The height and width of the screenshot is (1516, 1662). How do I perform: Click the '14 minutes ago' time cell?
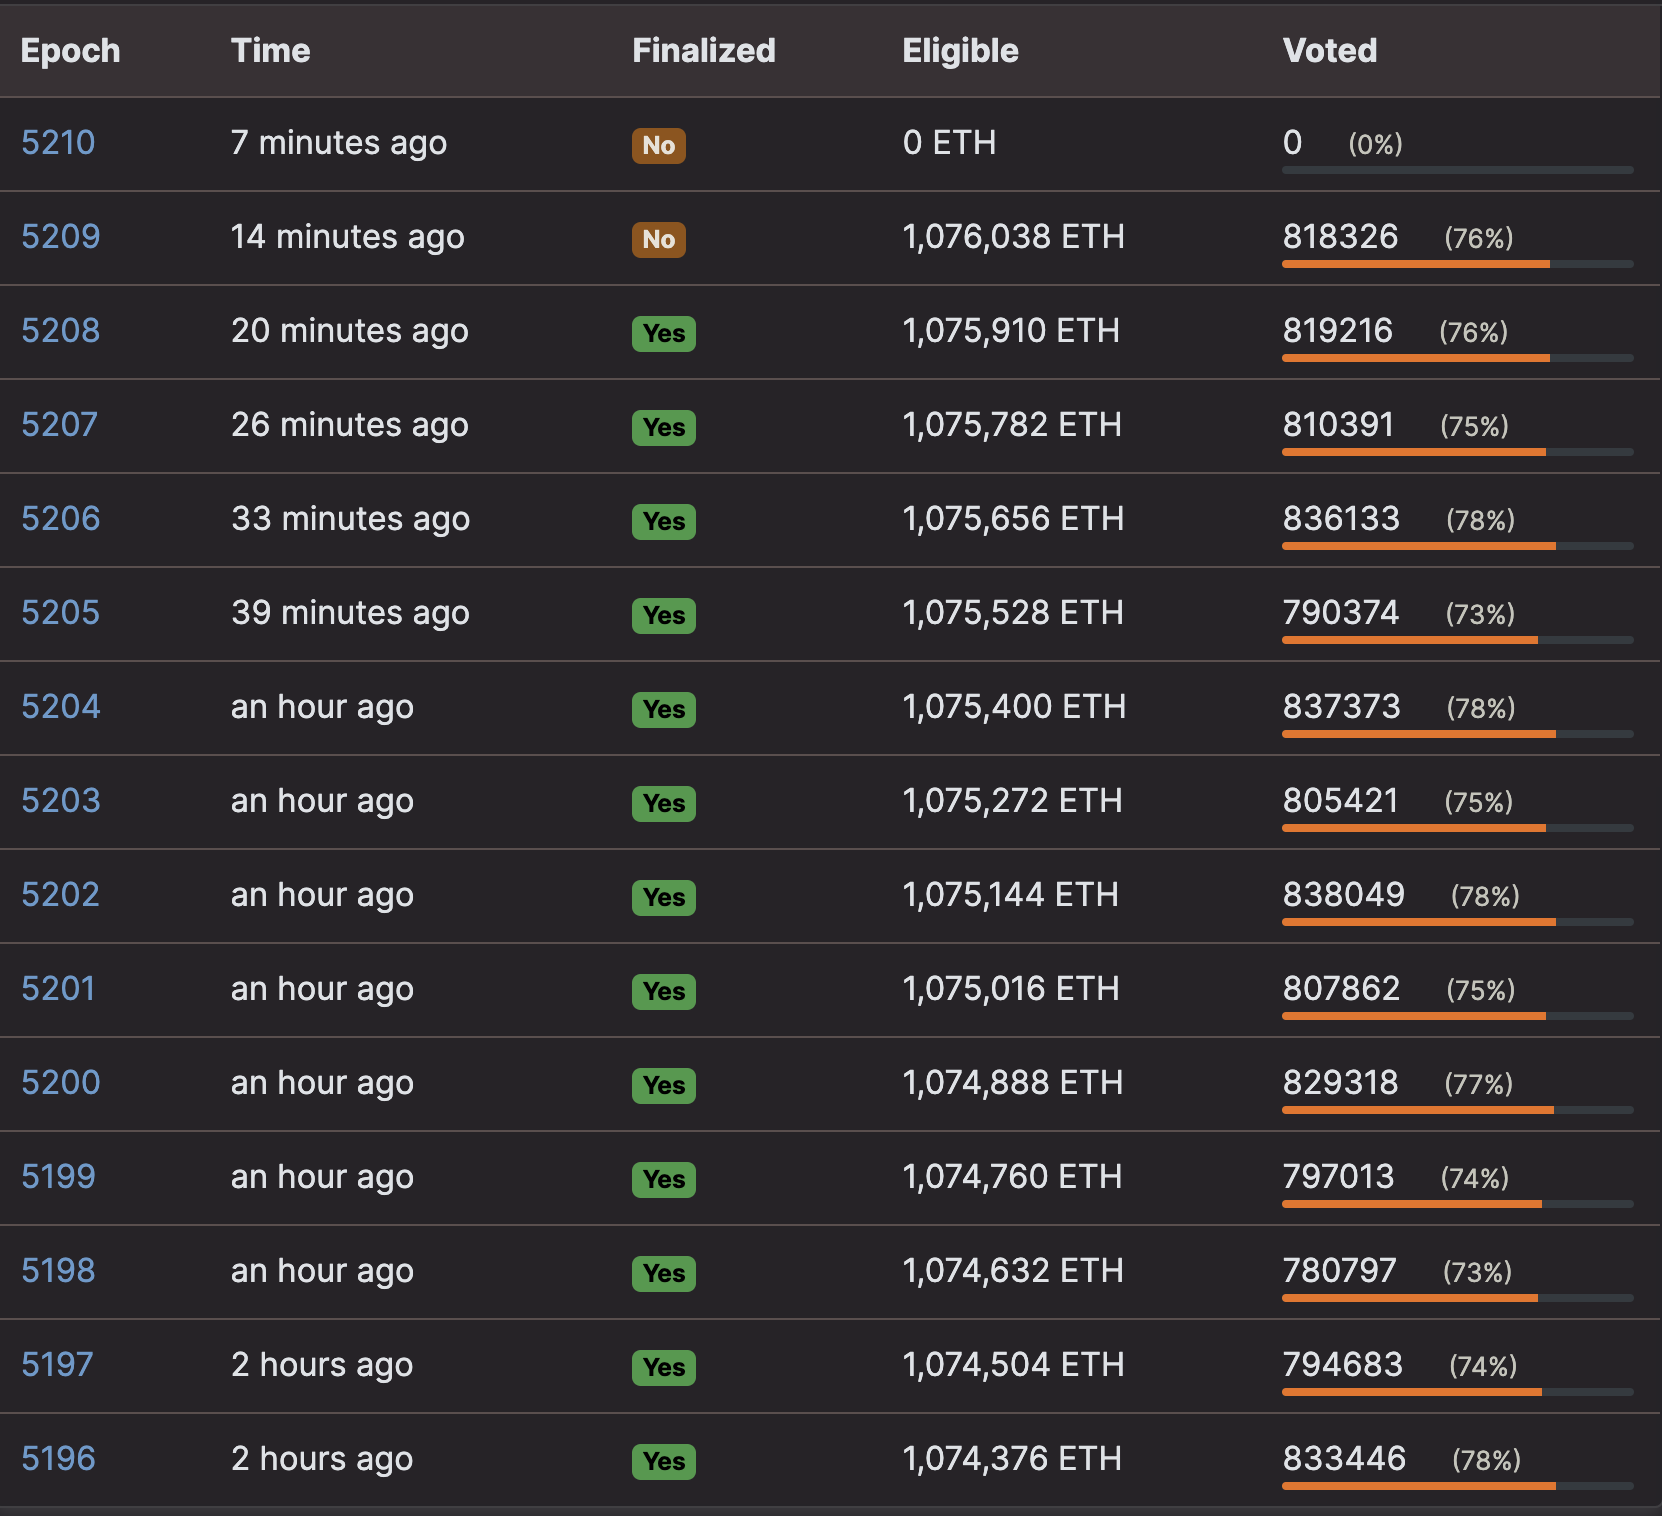[348, 237]
